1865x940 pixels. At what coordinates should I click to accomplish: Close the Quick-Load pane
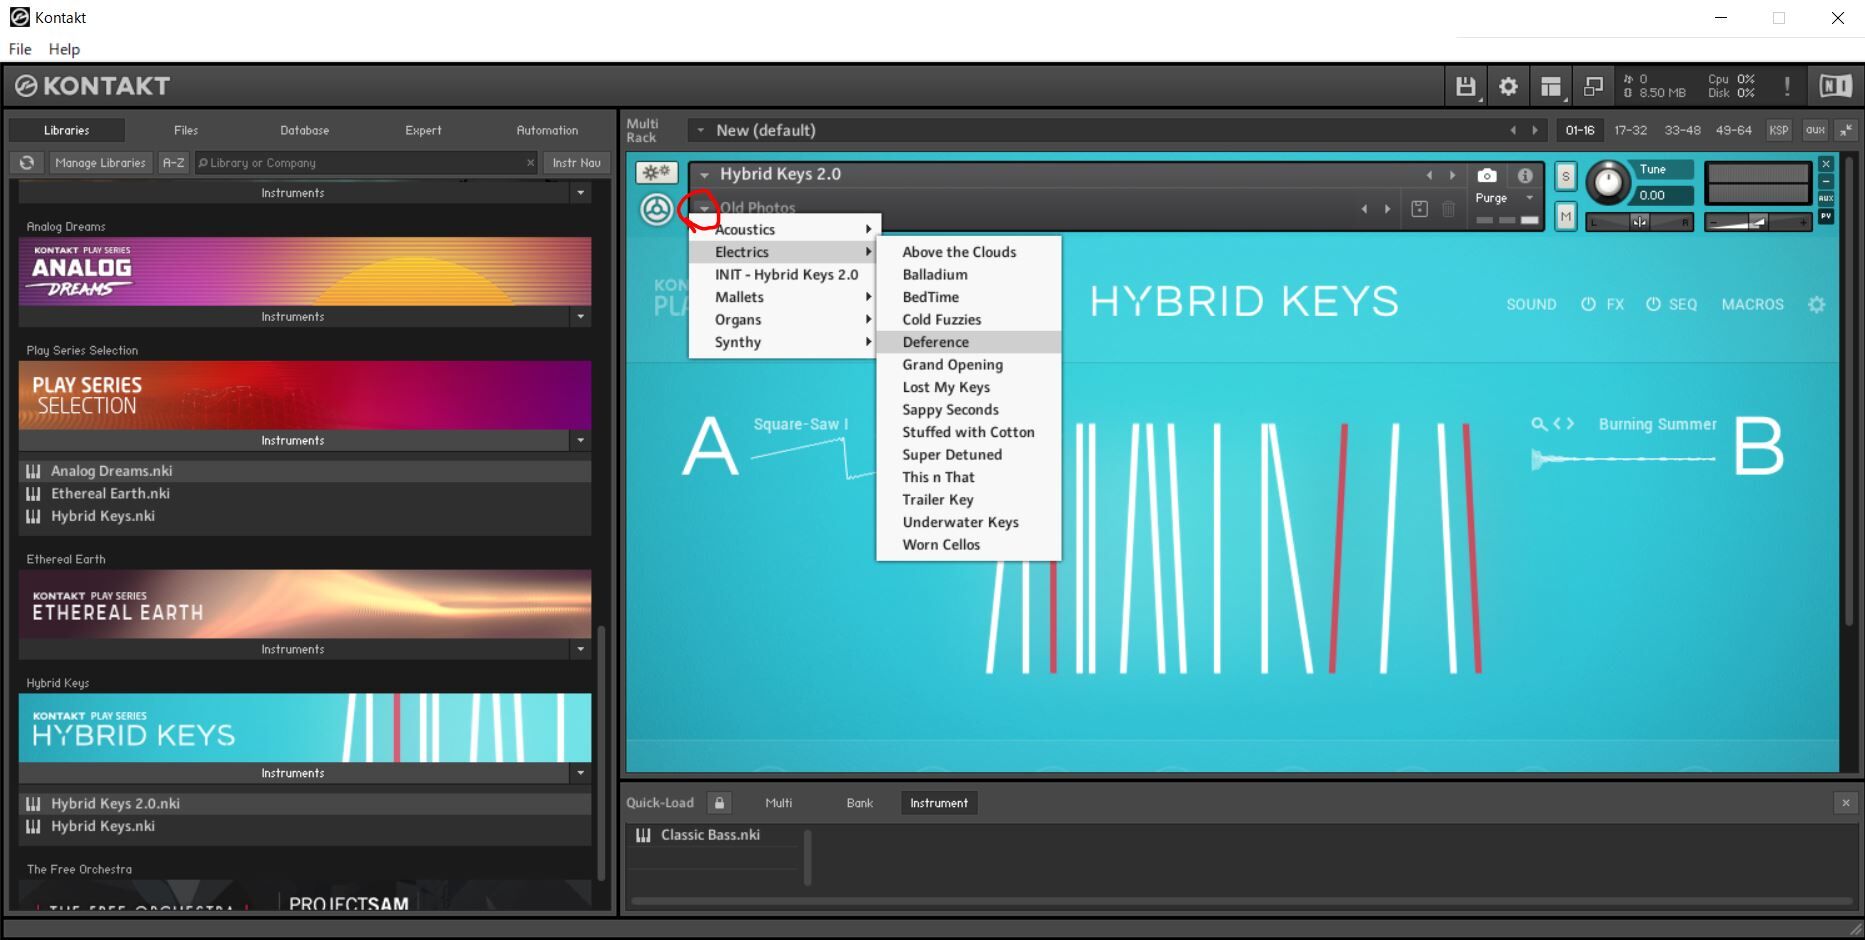tap(1846, 803)
